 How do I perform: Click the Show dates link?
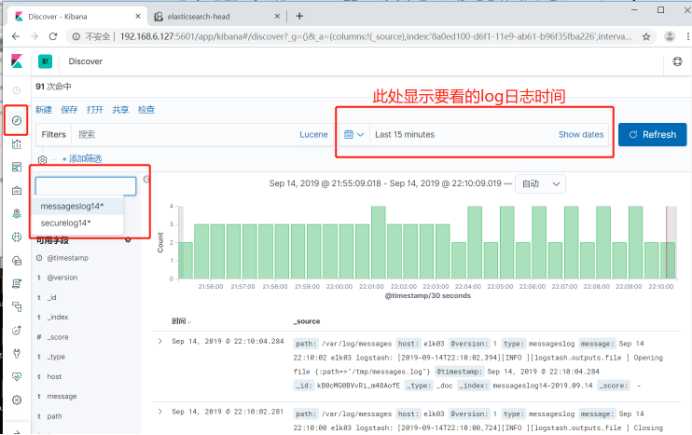pyautogui.click(x=581, y=135)
